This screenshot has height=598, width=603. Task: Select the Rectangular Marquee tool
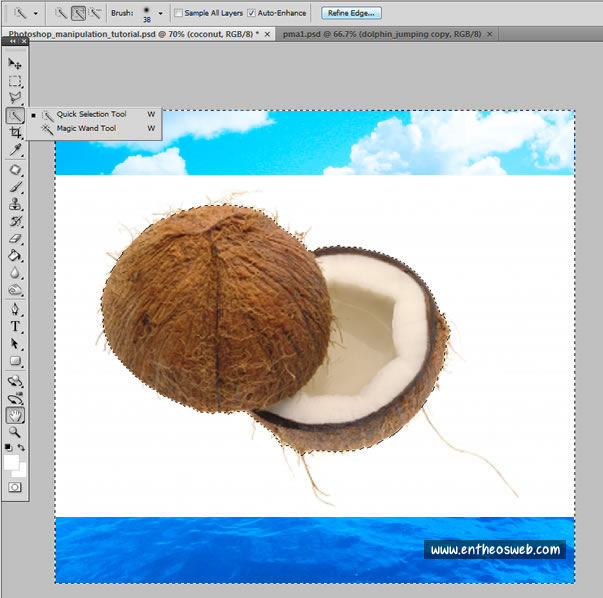click(x=15, y=81)
